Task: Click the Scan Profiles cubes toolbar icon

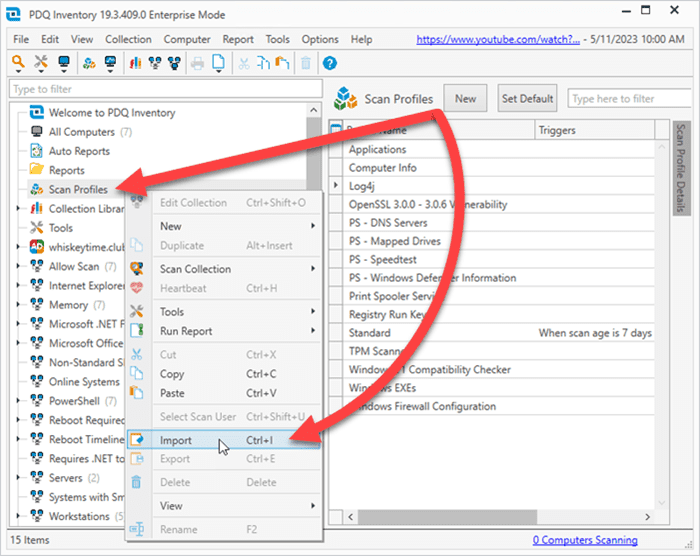Action: pos(89,63)
